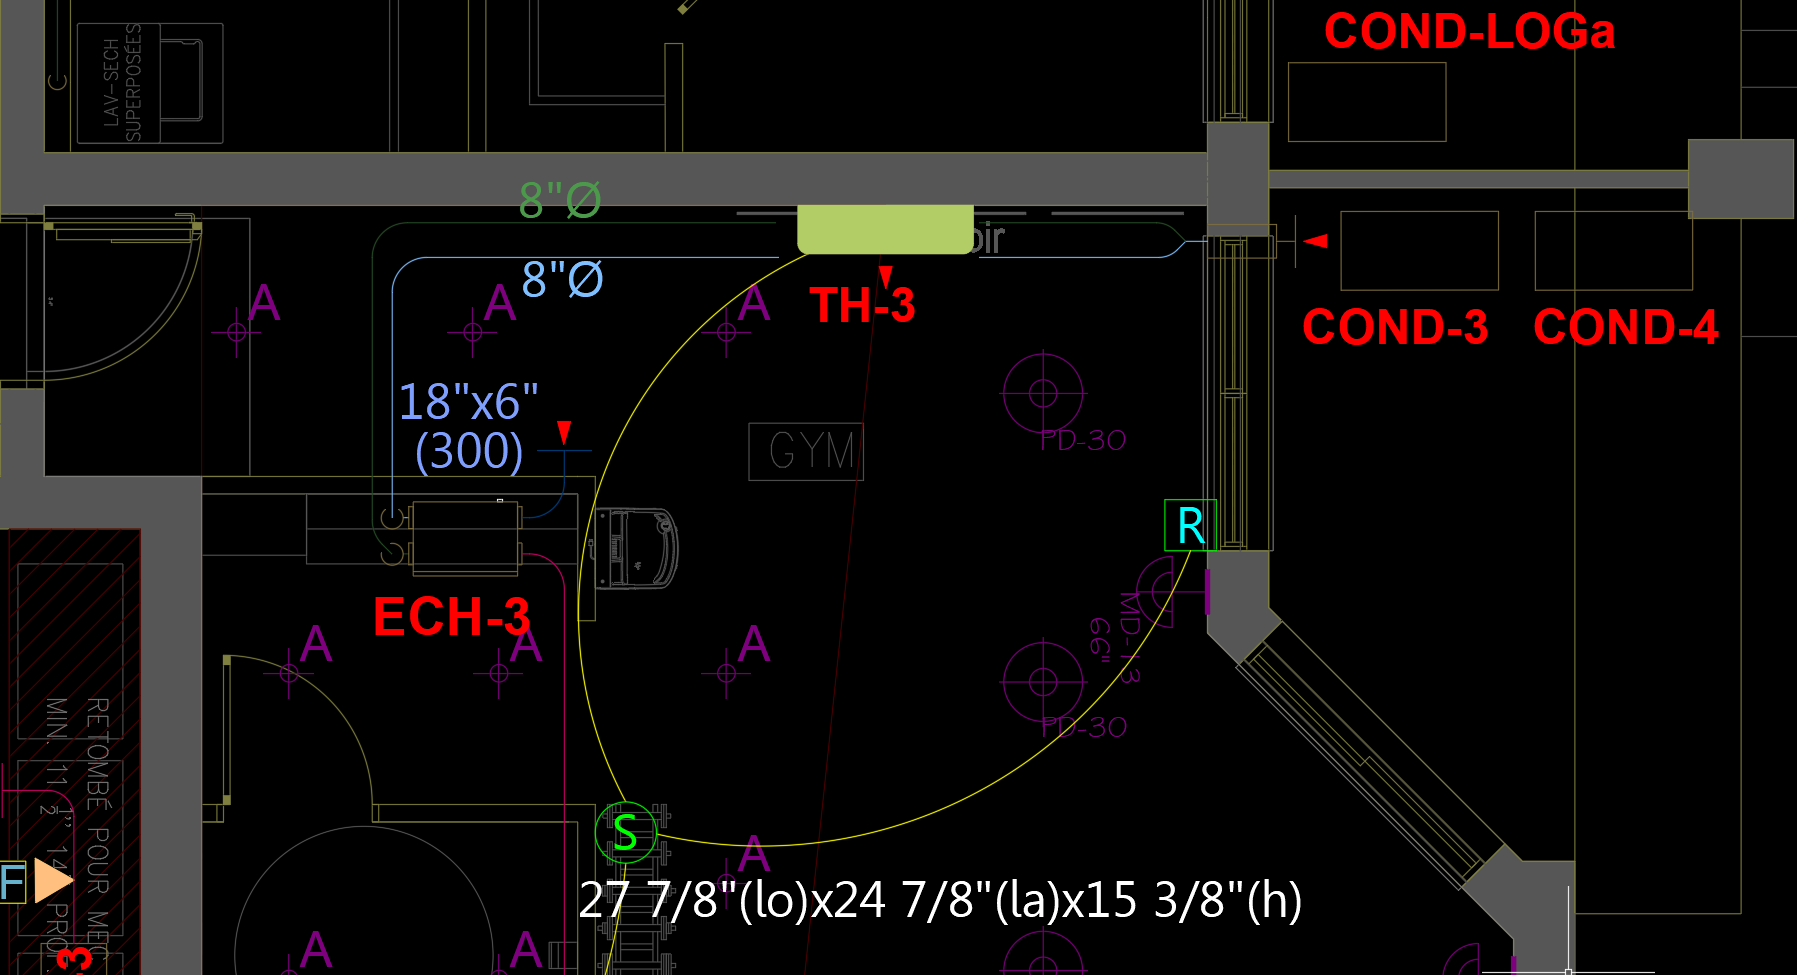
Task: Select the COND-3 label text
Action: [1395, 327]
